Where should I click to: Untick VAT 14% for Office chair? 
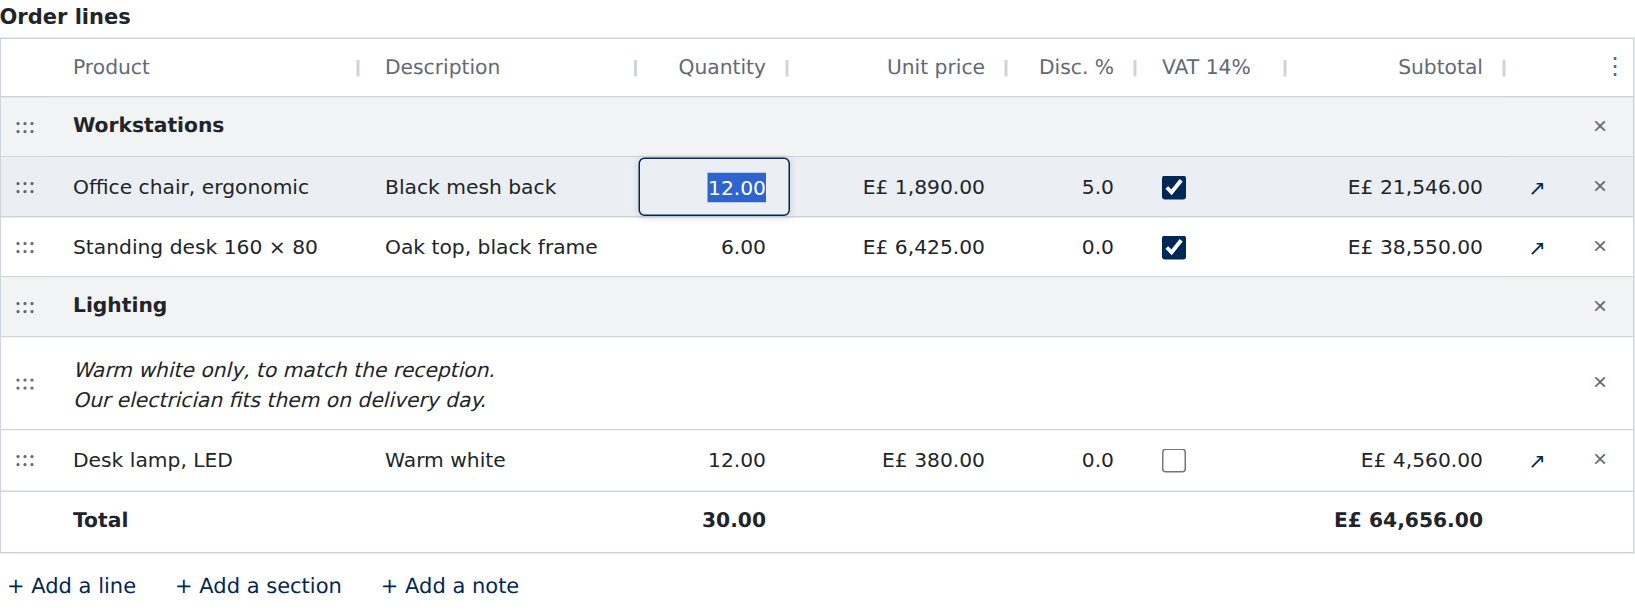1174,187
